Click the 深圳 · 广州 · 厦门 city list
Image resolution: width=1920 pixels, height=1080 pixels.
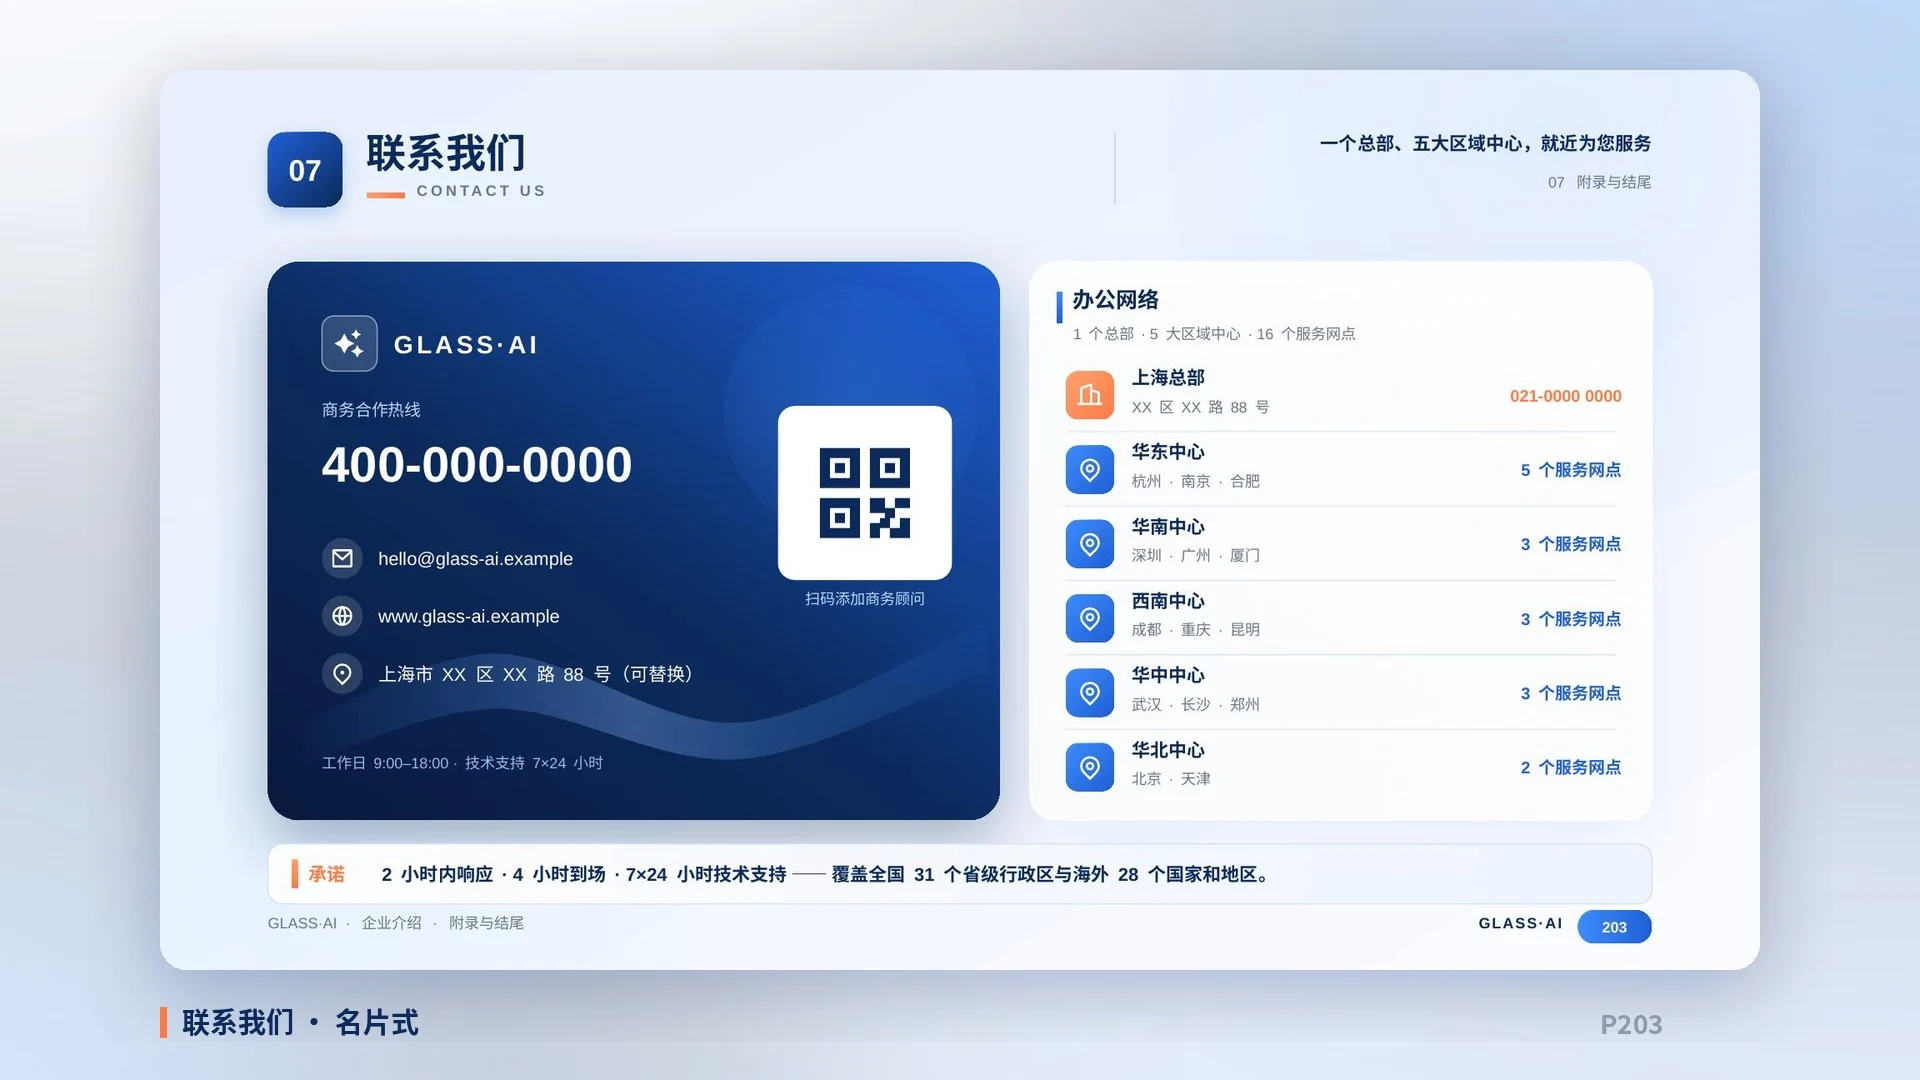(x=1195, y=555)
